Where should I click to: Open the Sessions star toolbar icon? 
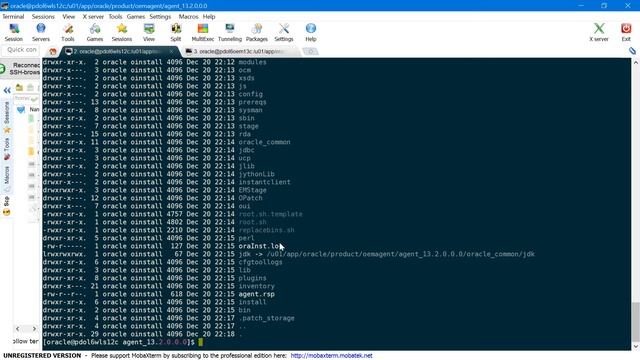coord(122,32)
